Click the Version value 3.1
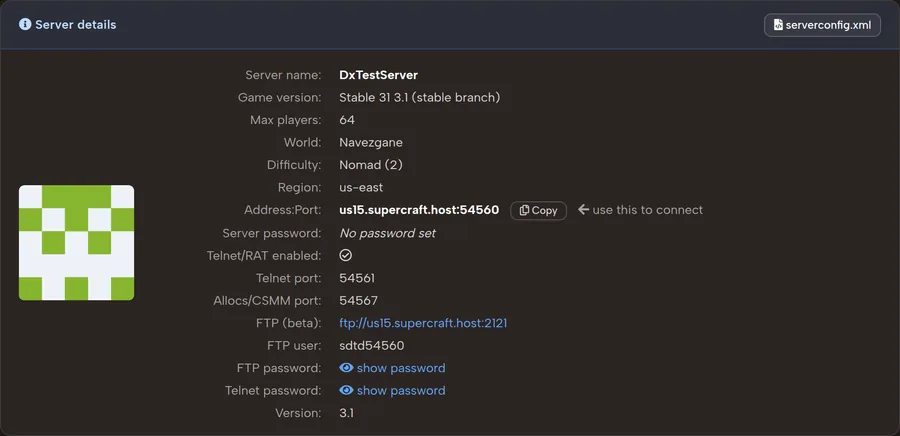This screenshot has width=900, height=436. (346, 412)
